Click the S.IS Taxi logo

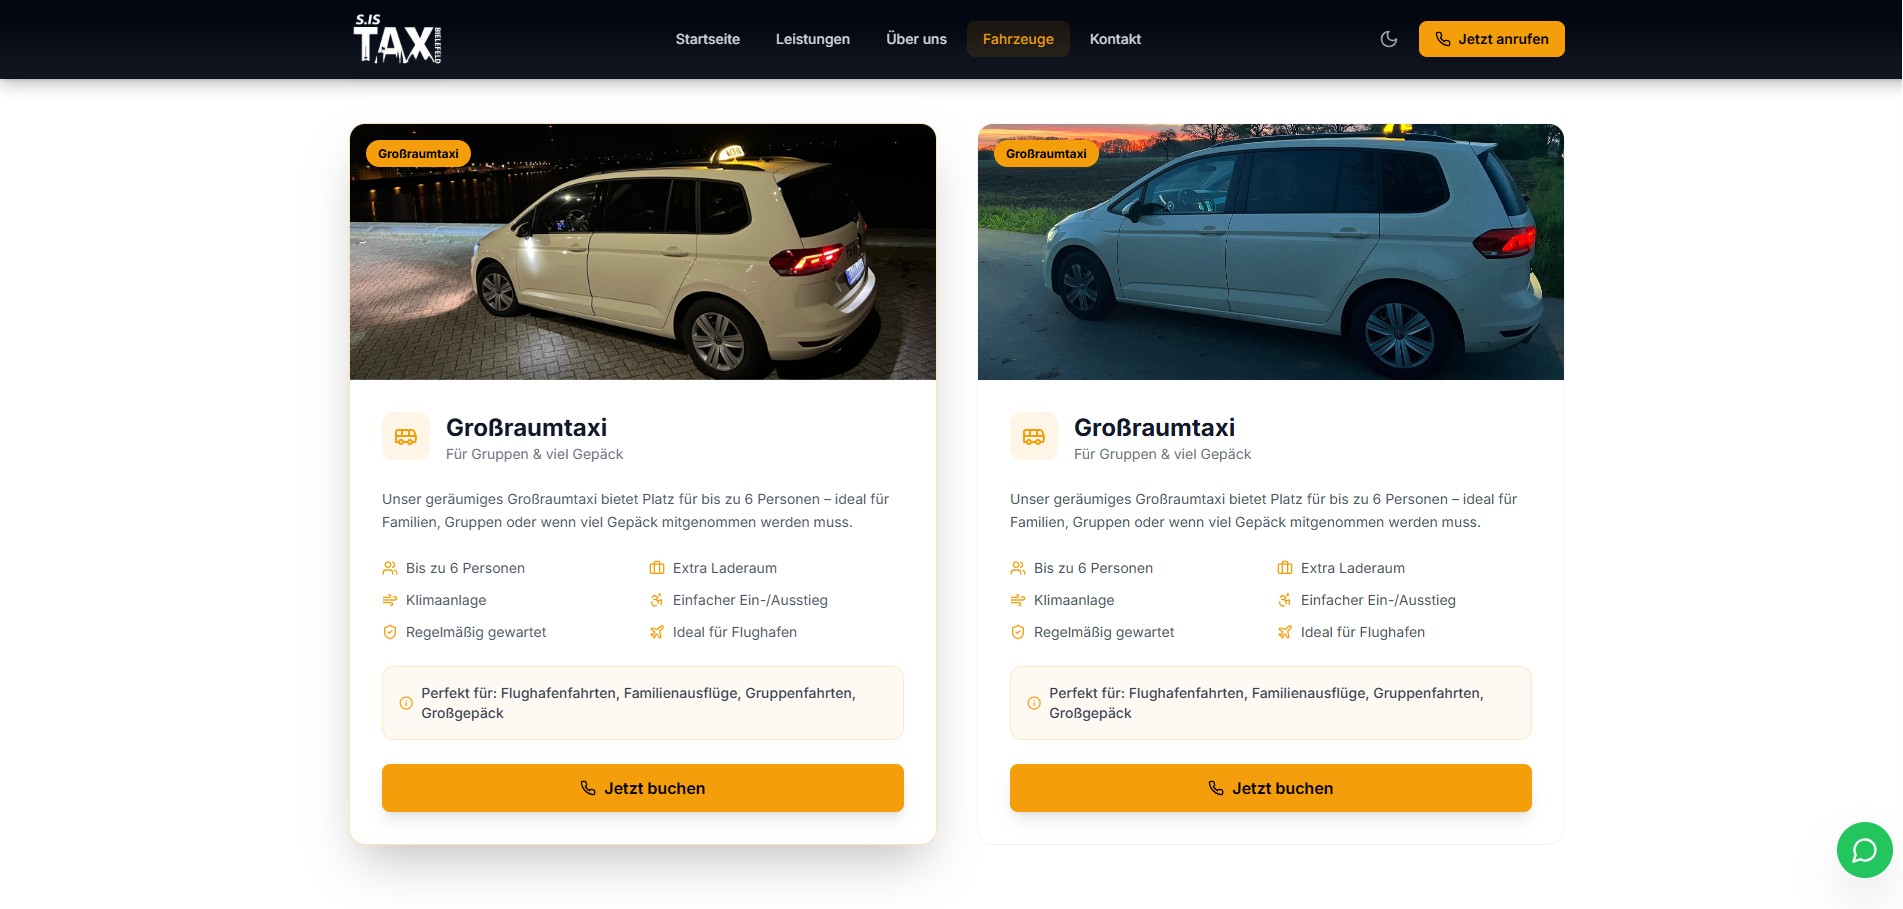tap(397, 39)
